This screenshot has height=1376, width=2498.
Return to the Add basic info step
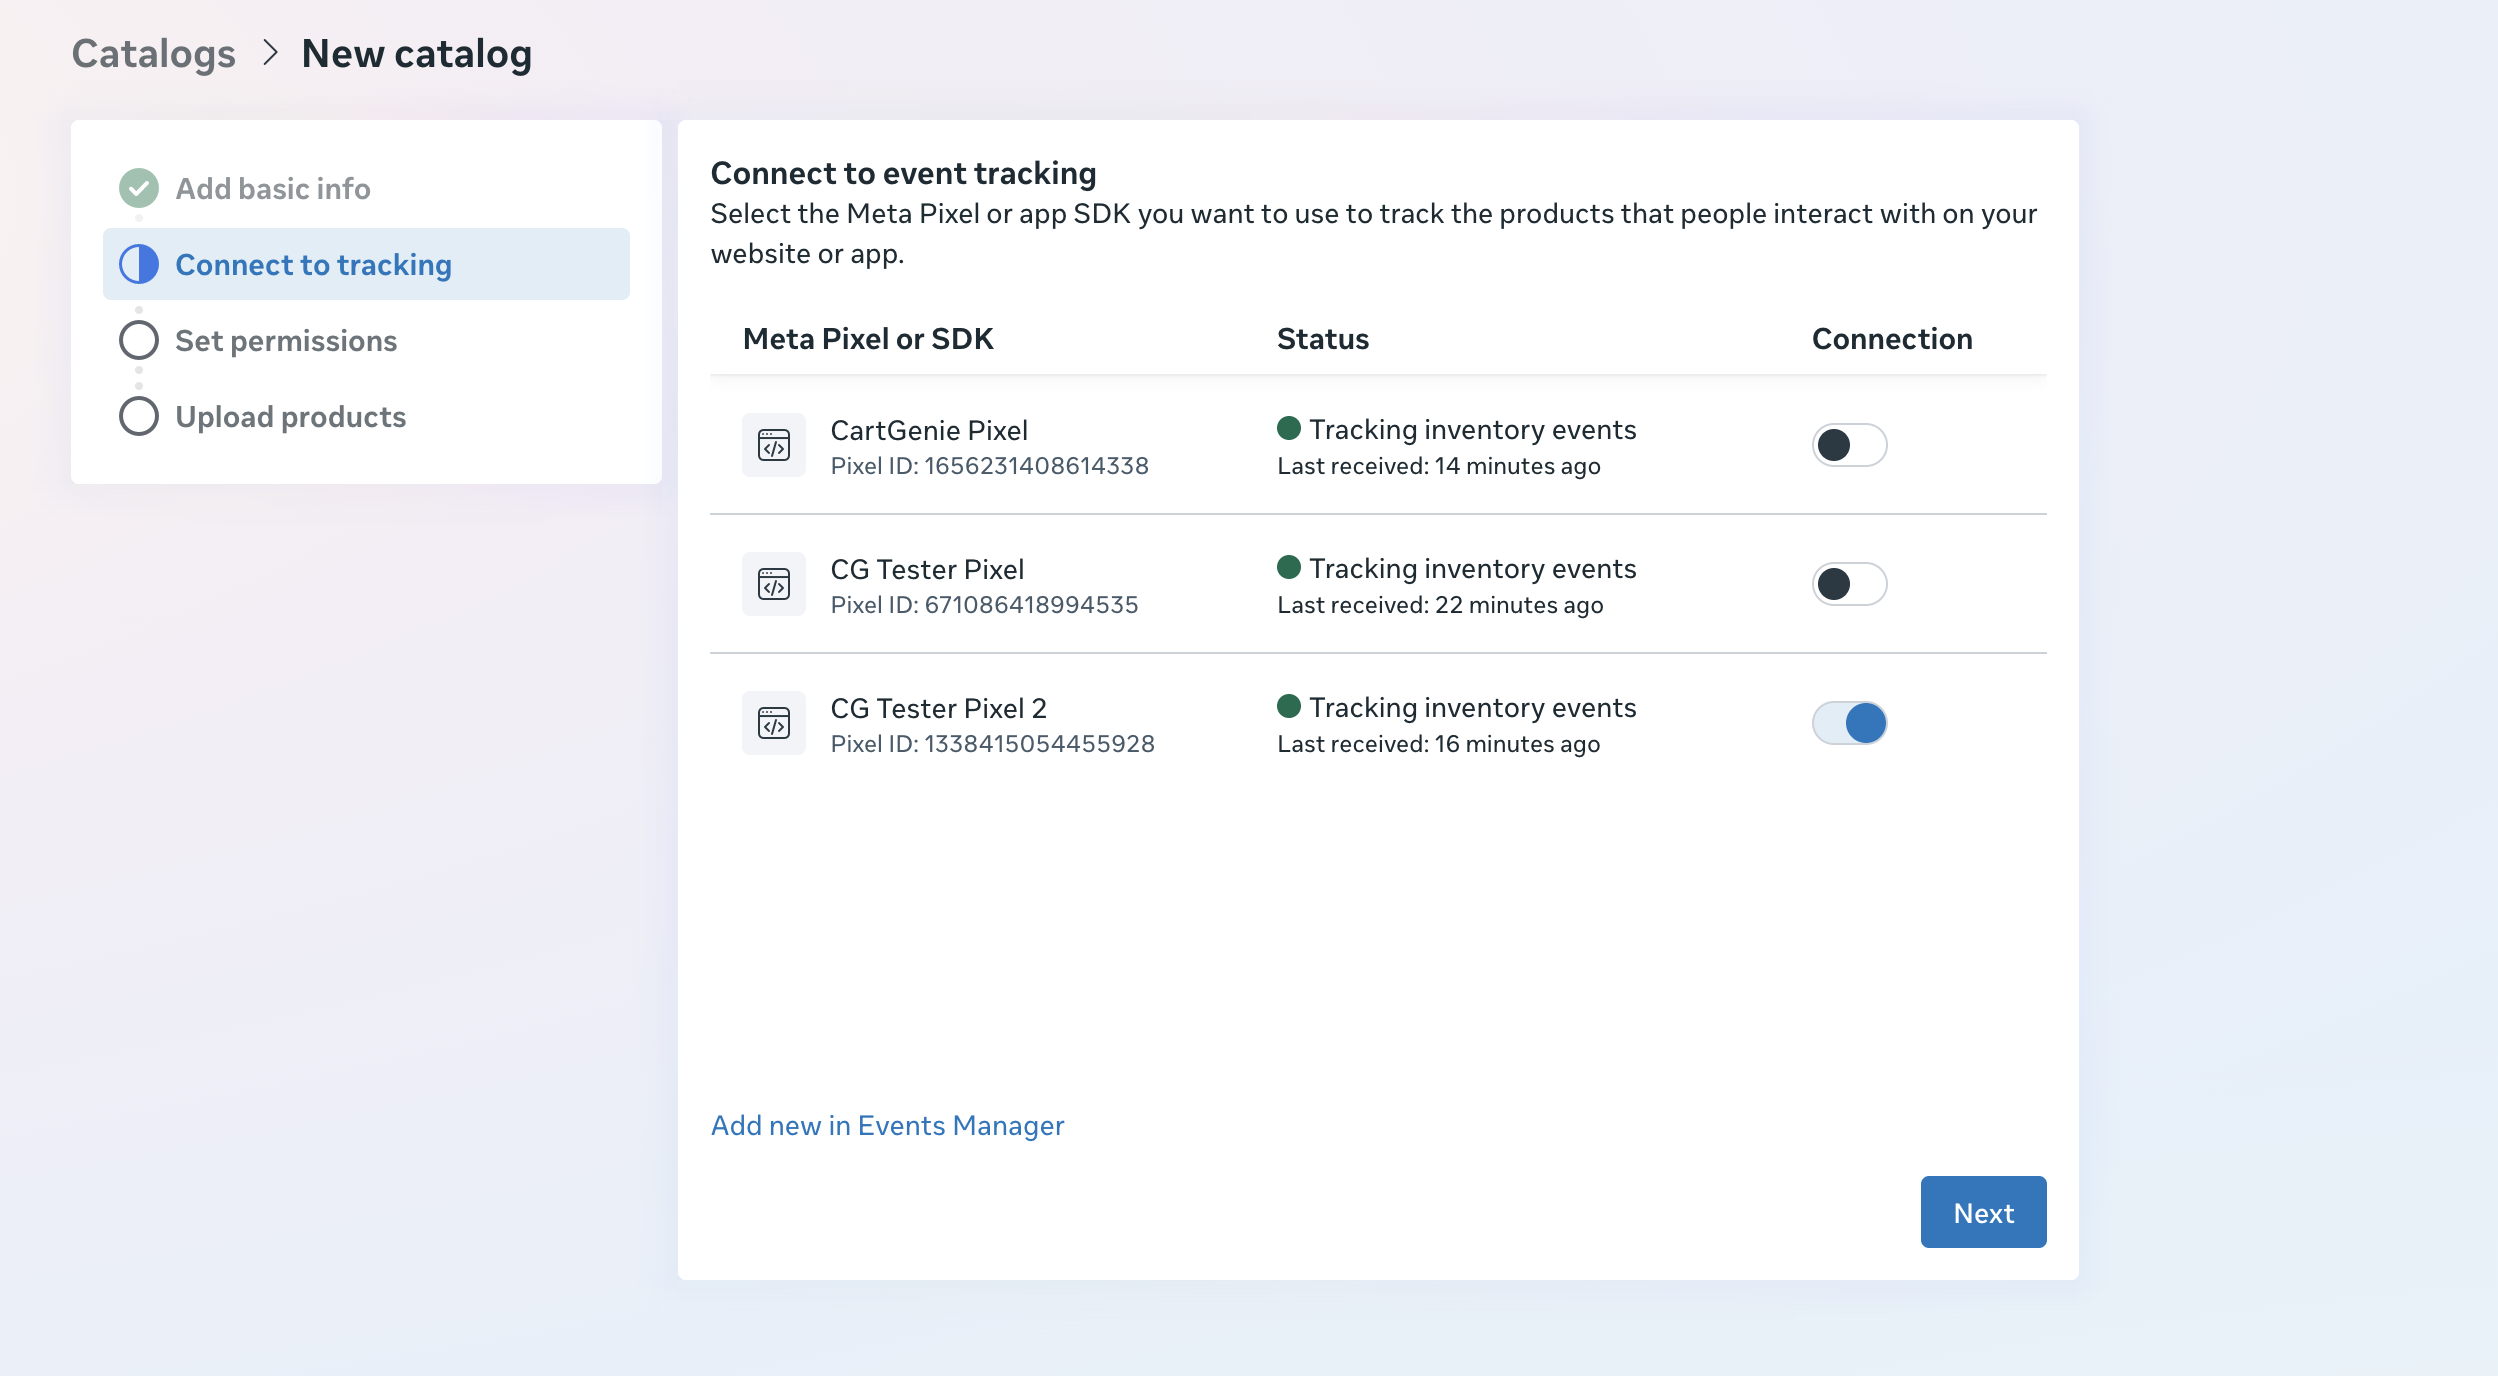[272, 189]
